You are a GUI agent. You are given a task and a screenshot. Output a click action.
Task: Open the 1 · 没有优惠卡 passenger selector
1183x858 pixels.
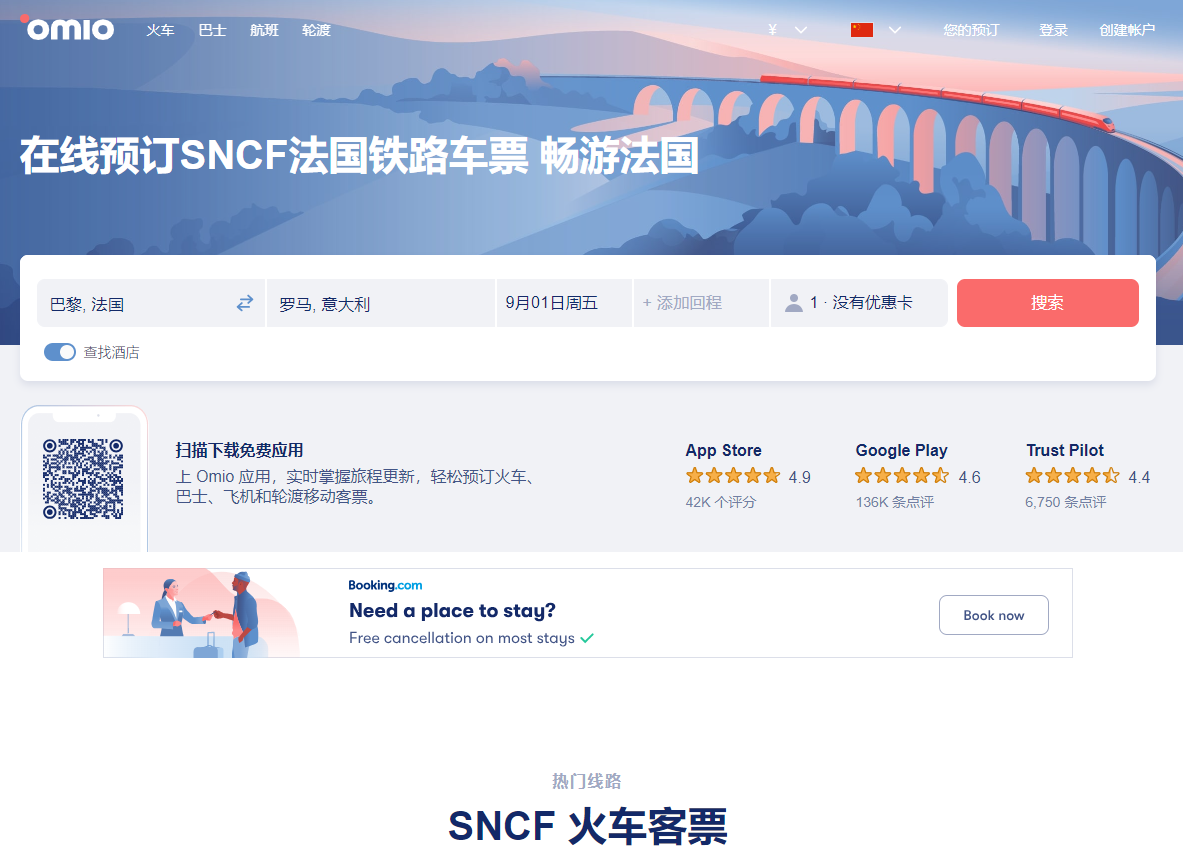[859, 303]
